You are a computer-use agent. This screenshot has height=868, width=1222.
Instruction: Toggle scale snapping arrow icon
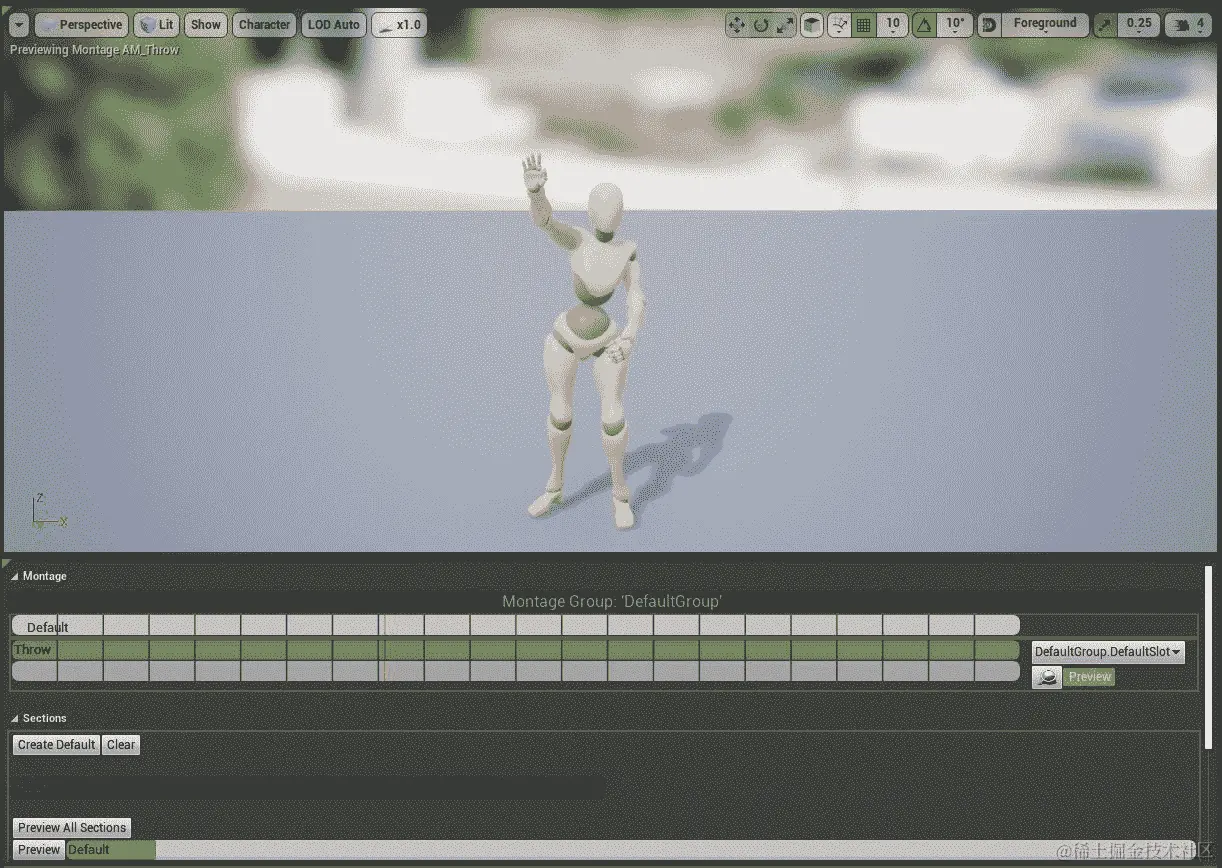tap(1105, 25)
